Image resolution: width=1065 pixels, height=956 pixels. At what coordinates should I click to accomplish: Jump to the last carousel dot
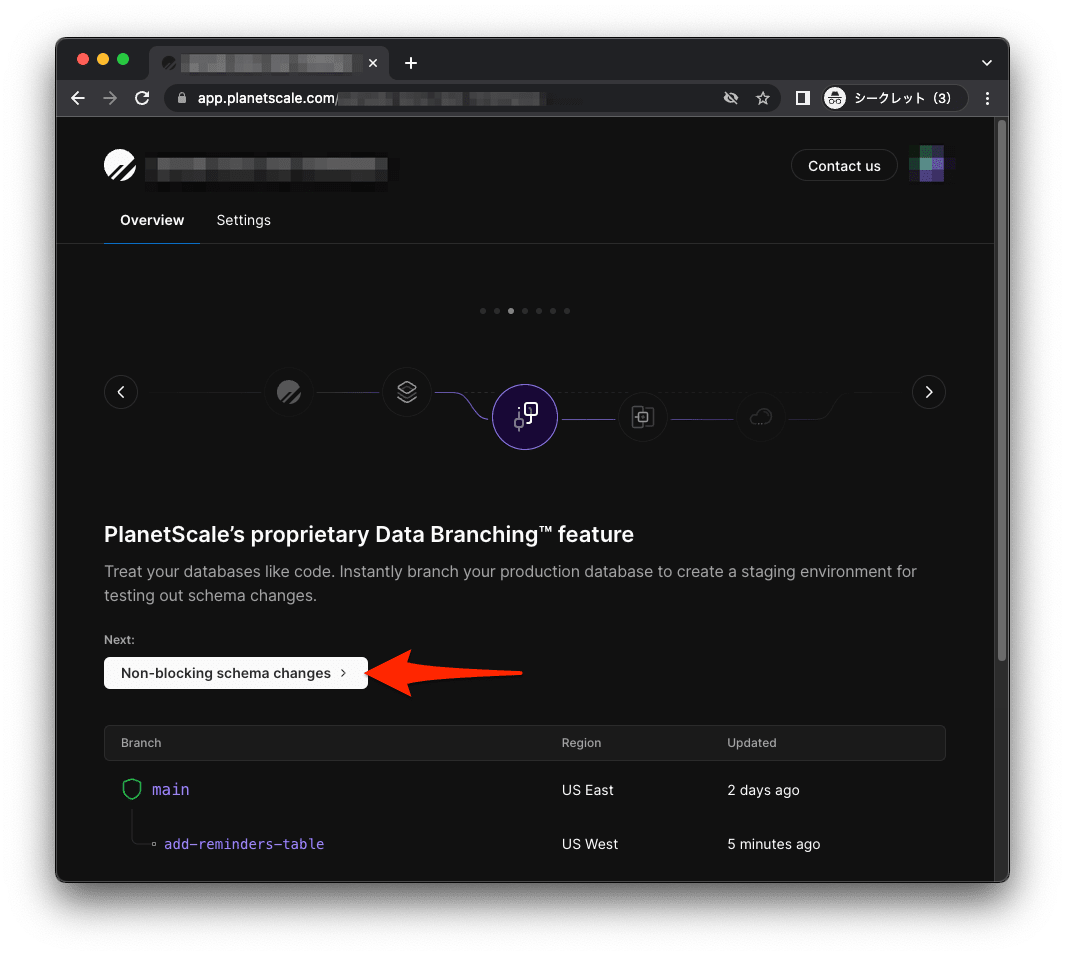(567, 311)
